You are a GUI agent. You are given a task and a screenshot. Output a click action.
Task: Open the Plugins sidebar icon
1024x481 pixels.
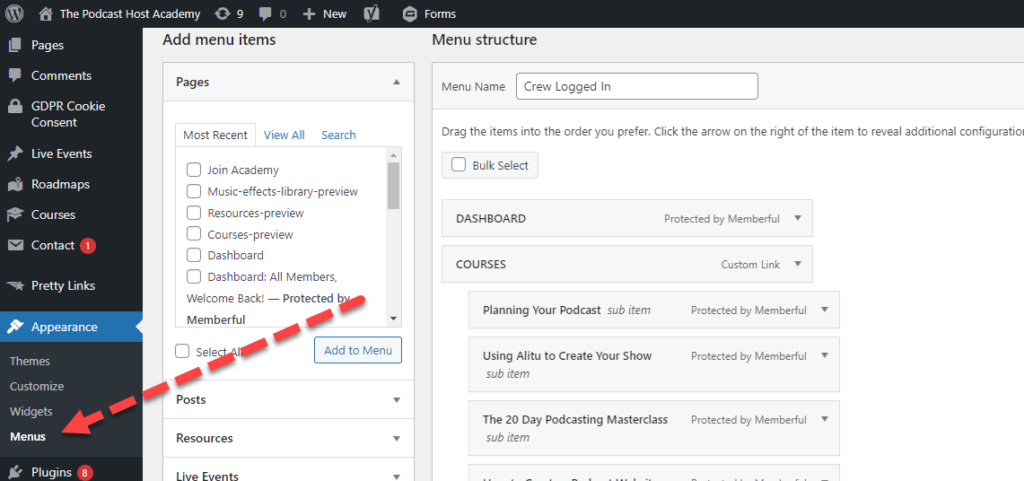point(15,472)
